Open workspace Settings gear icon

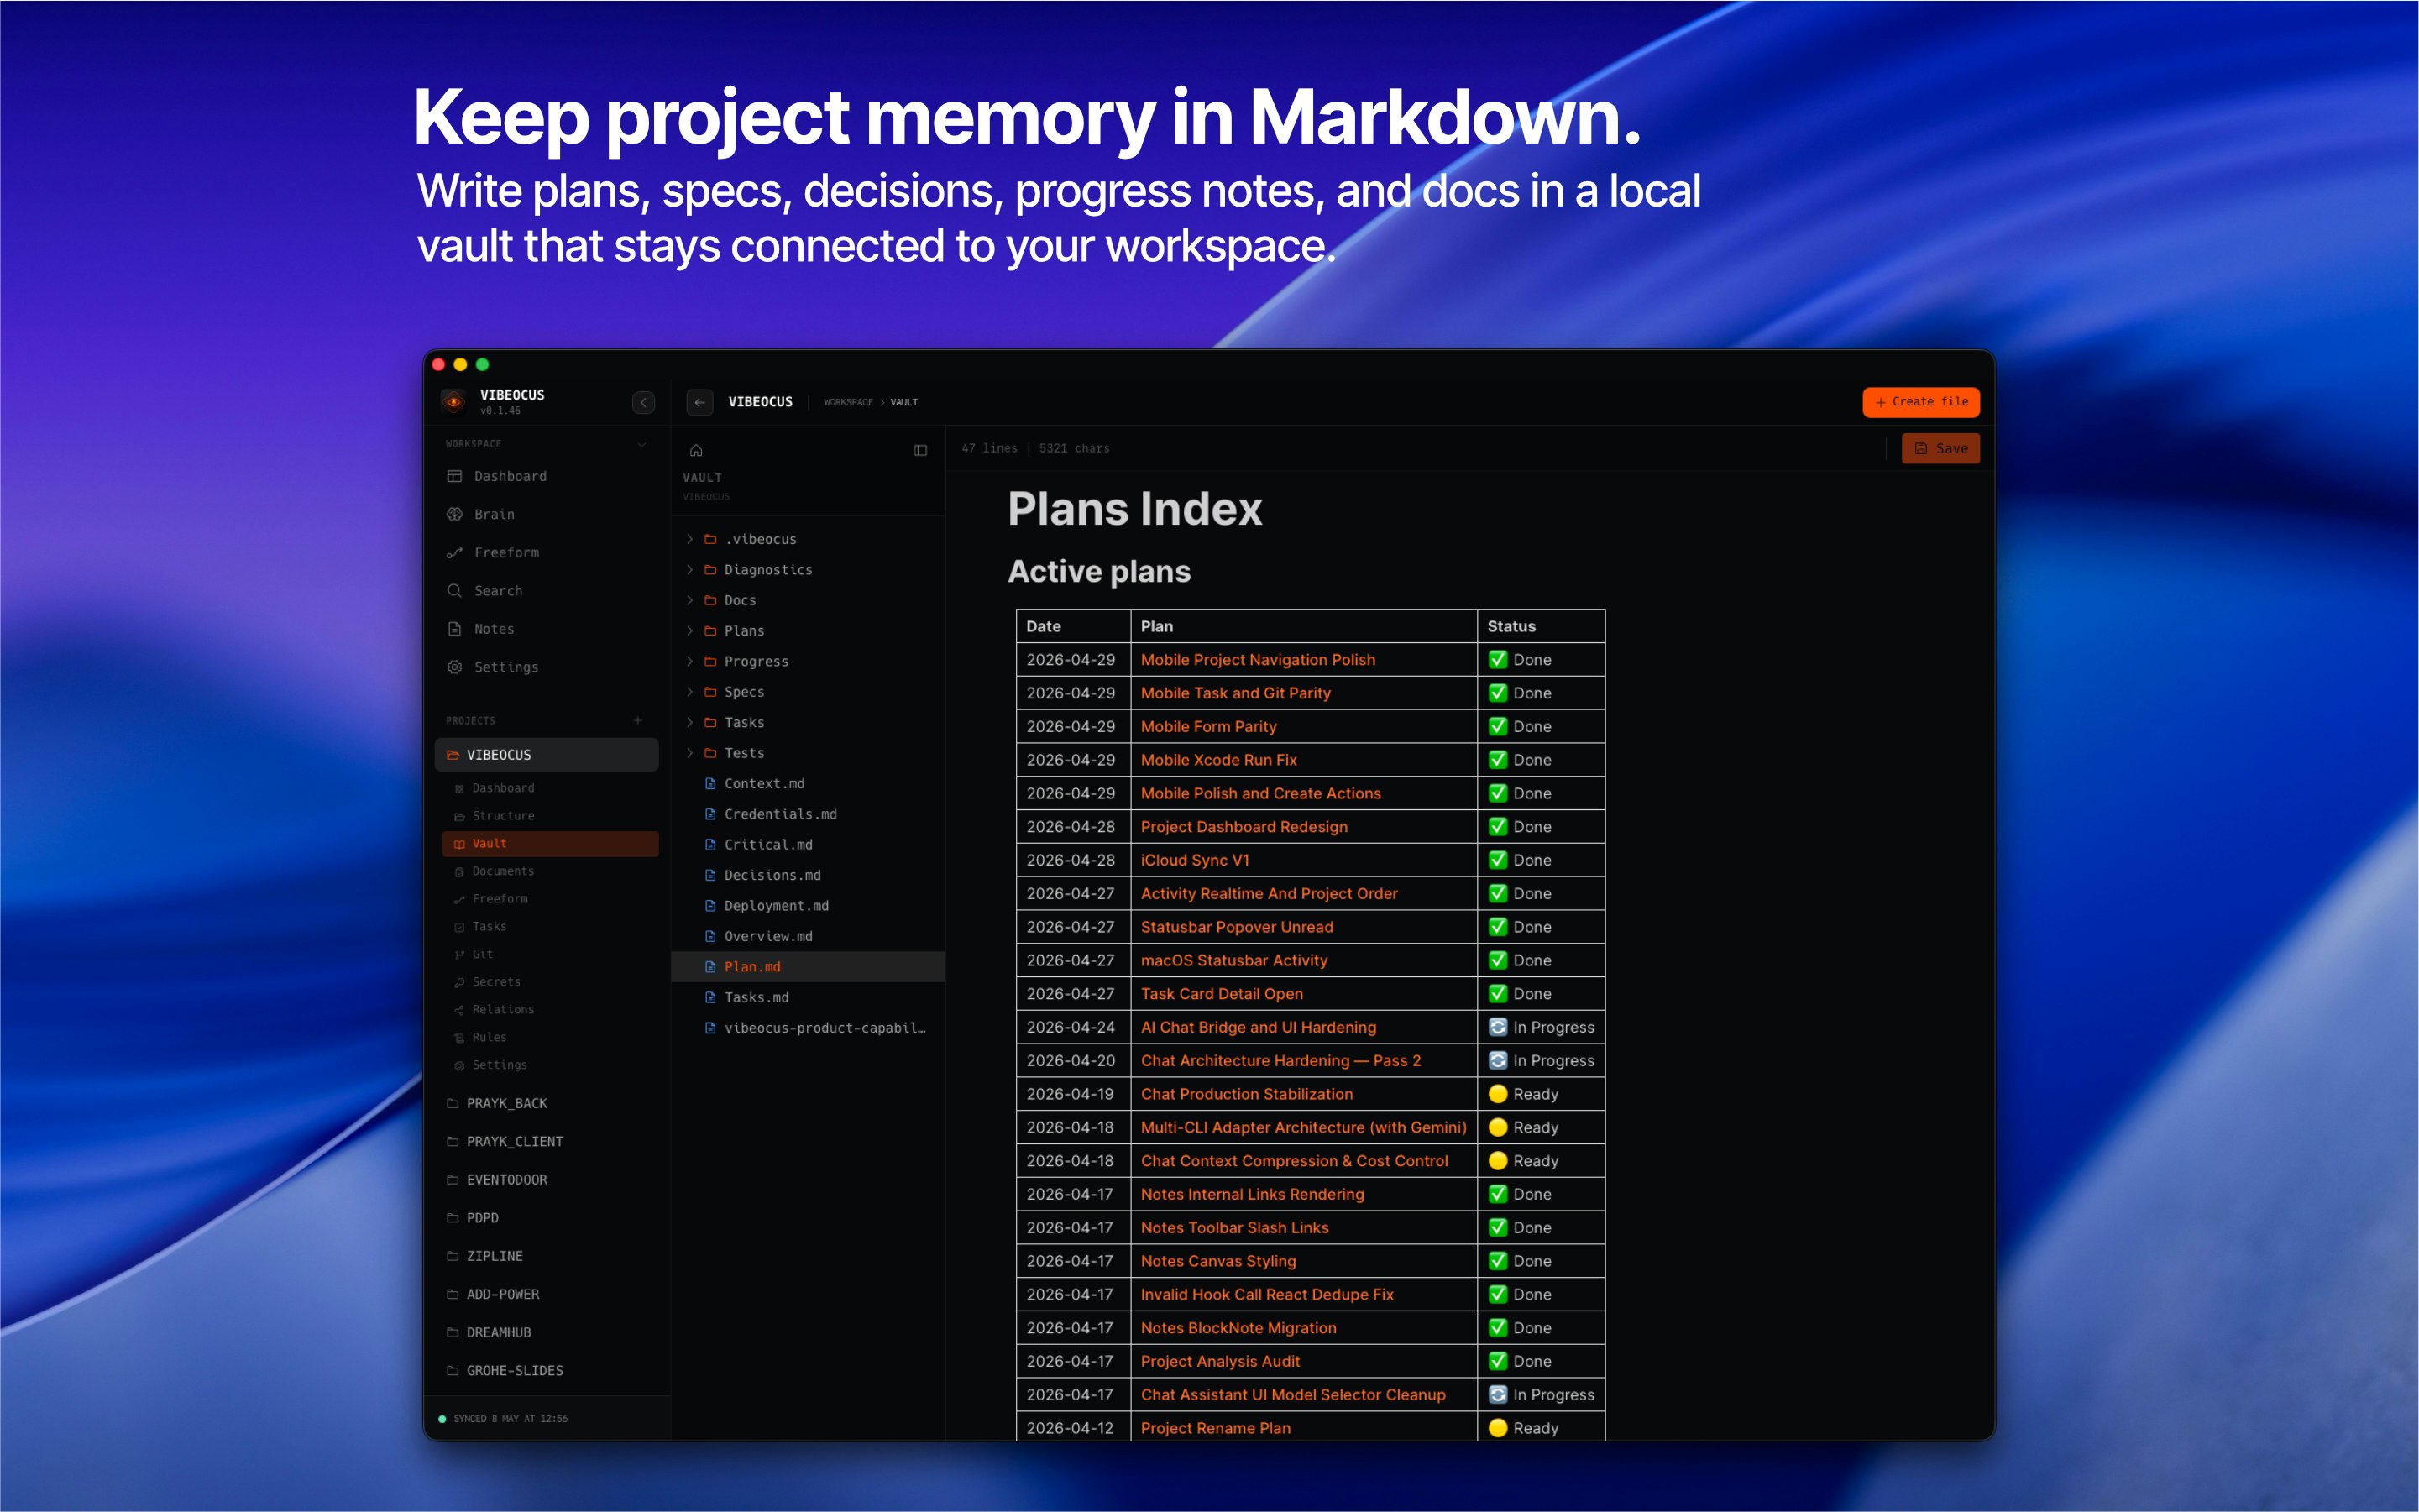[x=454, y=667]
